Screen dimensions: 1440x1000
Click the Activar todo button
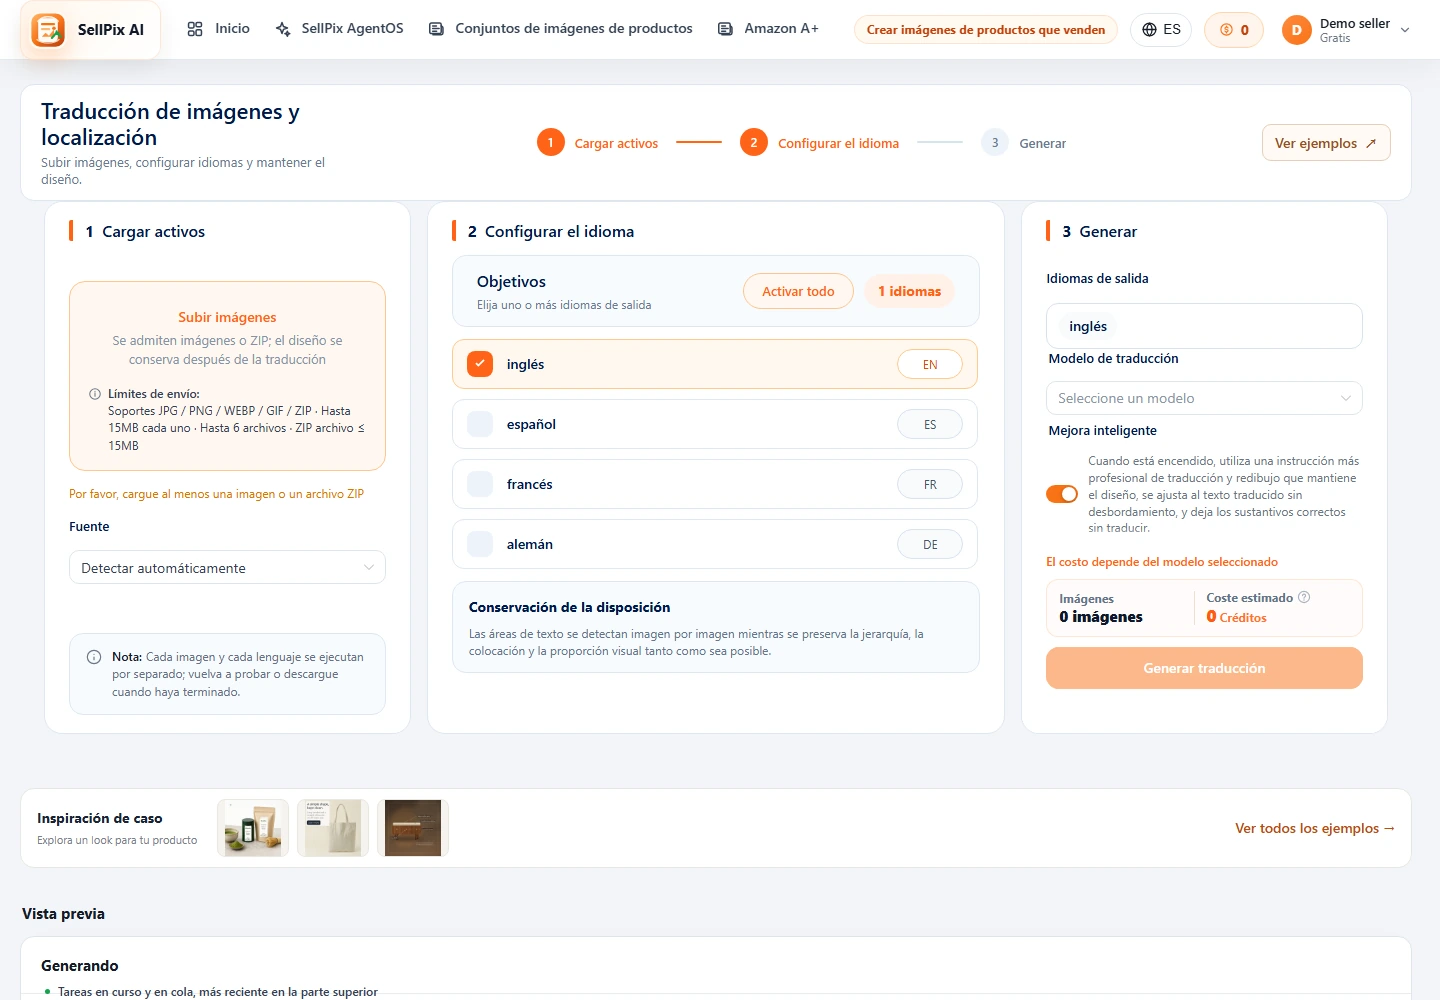(x=798, y=291)
